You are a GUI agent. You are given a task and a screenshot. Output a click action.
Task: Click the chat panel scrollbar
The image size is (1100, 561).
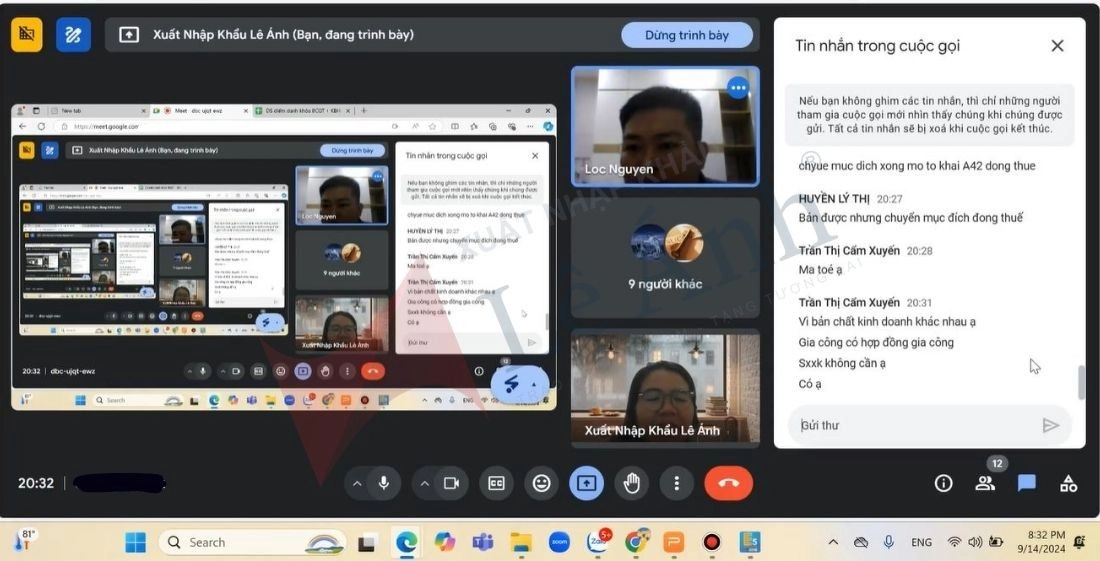(x=1078, y=382)
